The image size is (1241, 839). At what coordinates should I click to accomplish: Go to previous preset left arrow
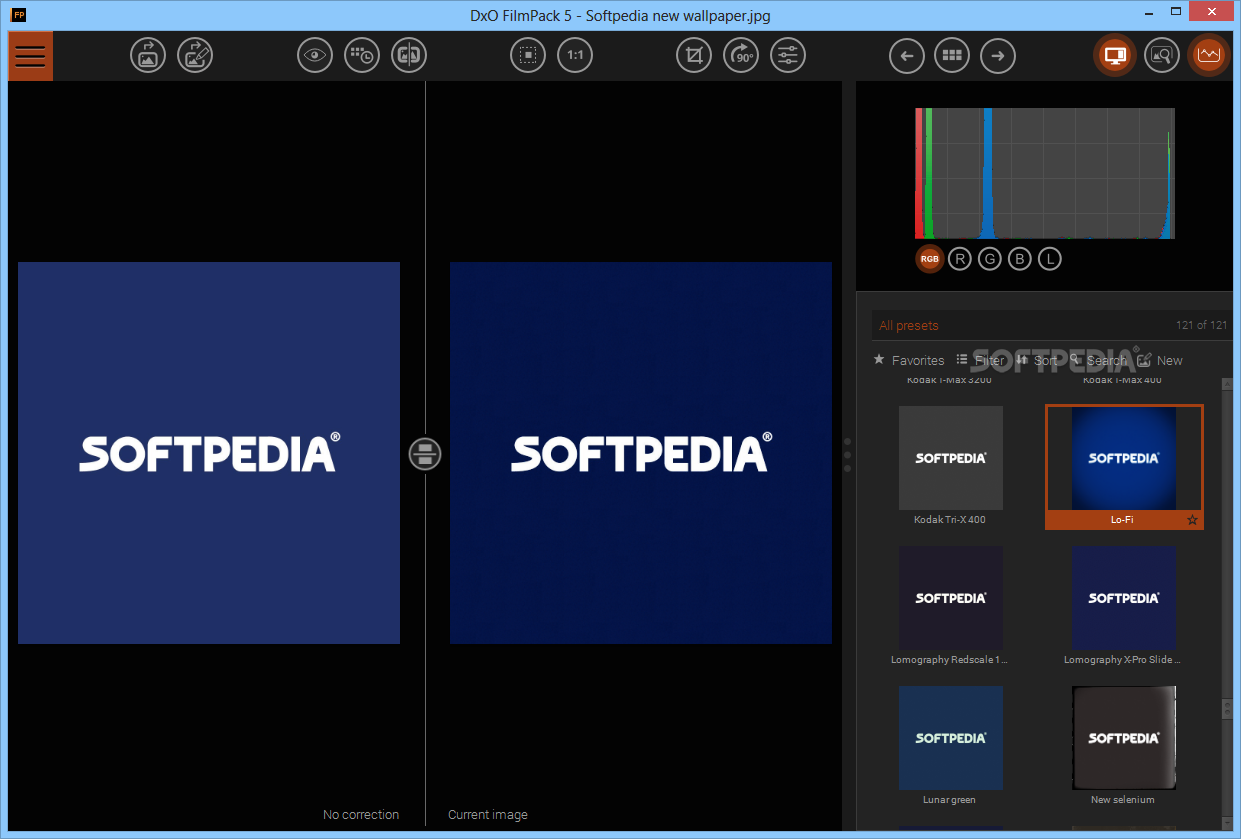907,55
